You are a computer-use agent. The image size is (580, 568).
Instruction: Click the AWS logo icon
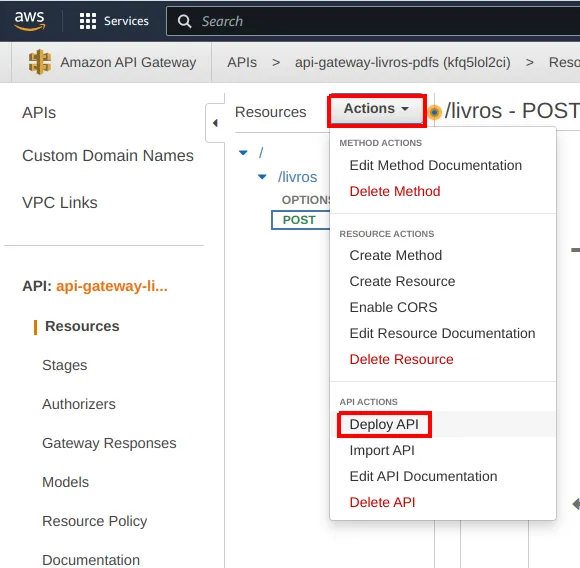point(30,21)
